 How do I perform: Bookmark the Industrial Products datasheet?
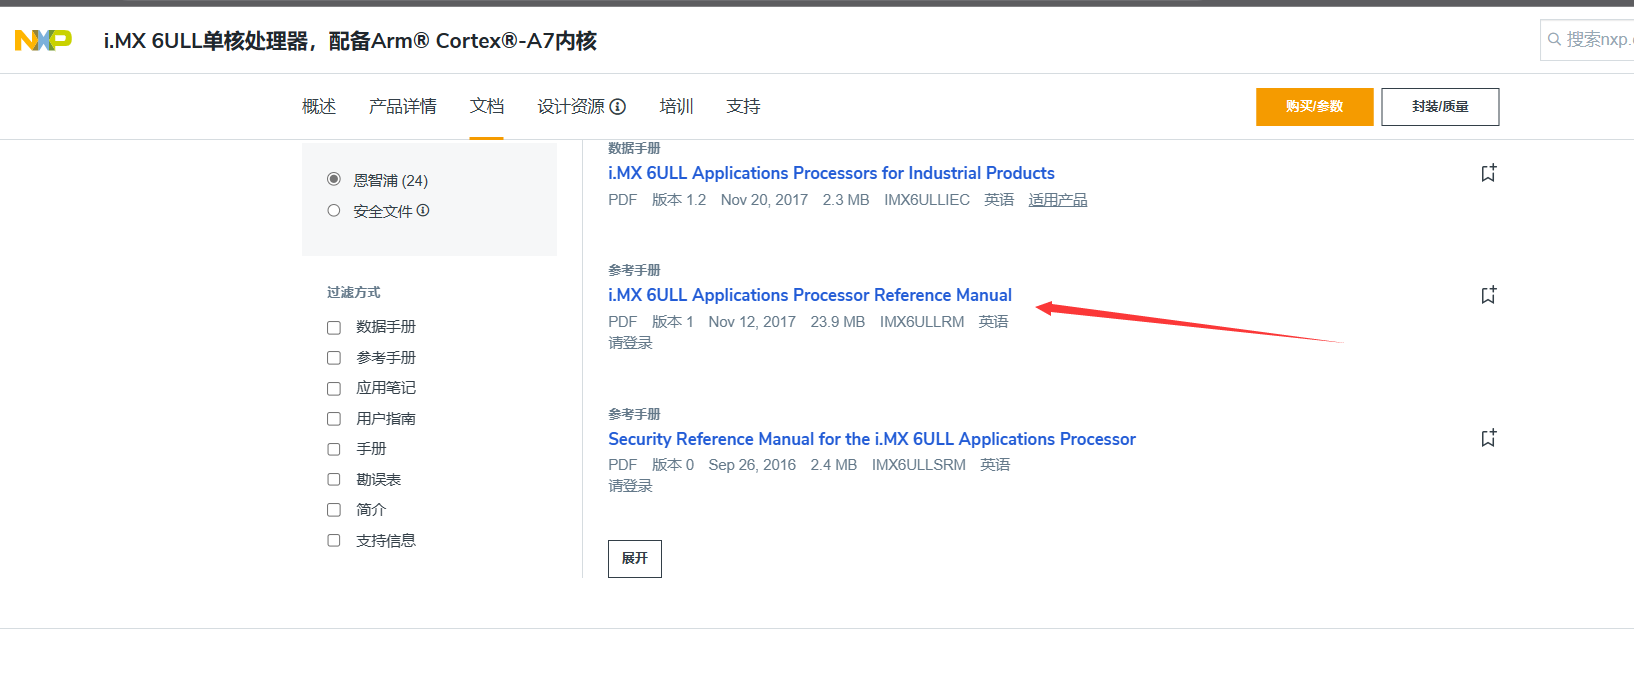(x=1488, y=173)
